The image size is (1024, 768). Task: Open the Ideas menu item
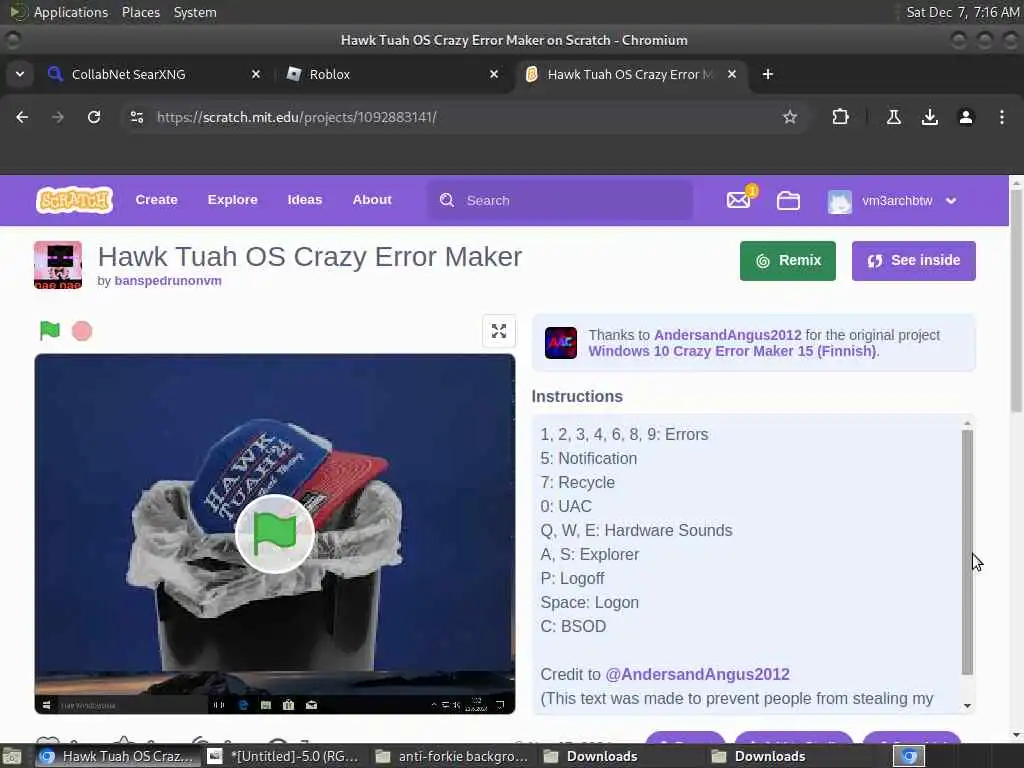tap(305, 200)
